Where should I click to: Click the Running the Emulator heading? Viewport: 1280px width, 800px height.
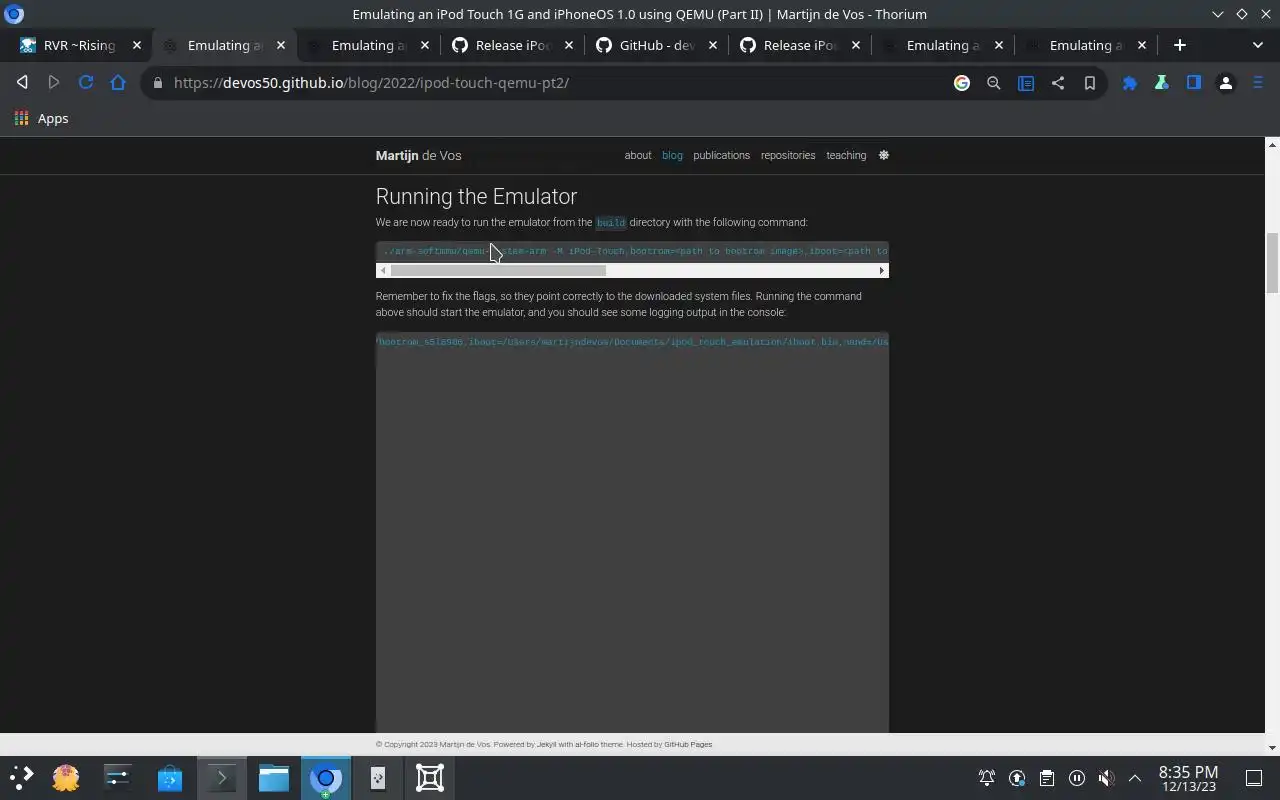coord(476,197)
